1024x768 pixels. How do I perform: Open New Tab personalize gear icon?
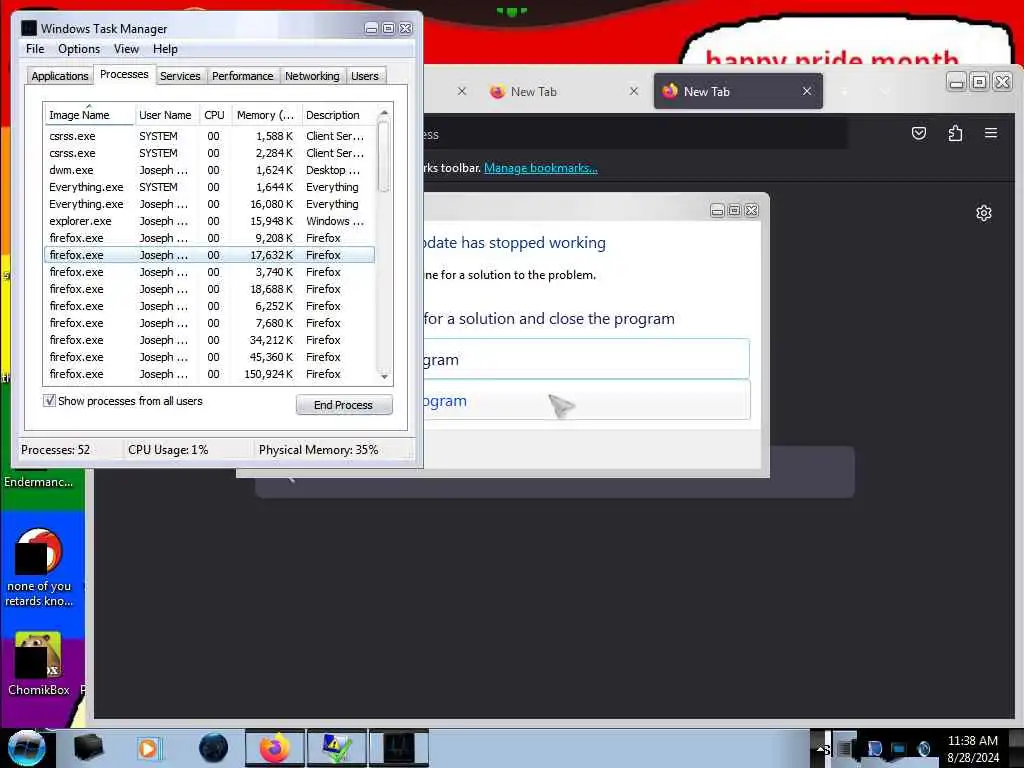pyautogui.click(x=984, y=213)
